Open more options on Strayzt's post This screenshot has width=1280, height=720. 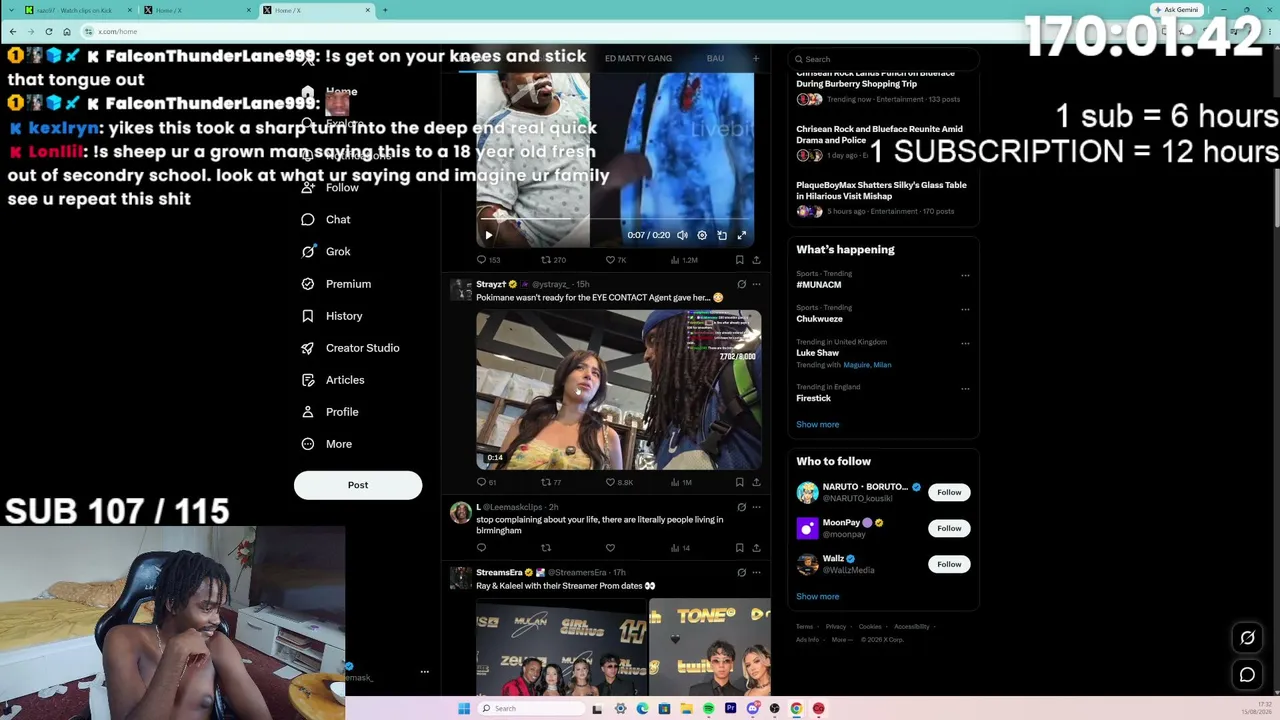coord(756,284)
